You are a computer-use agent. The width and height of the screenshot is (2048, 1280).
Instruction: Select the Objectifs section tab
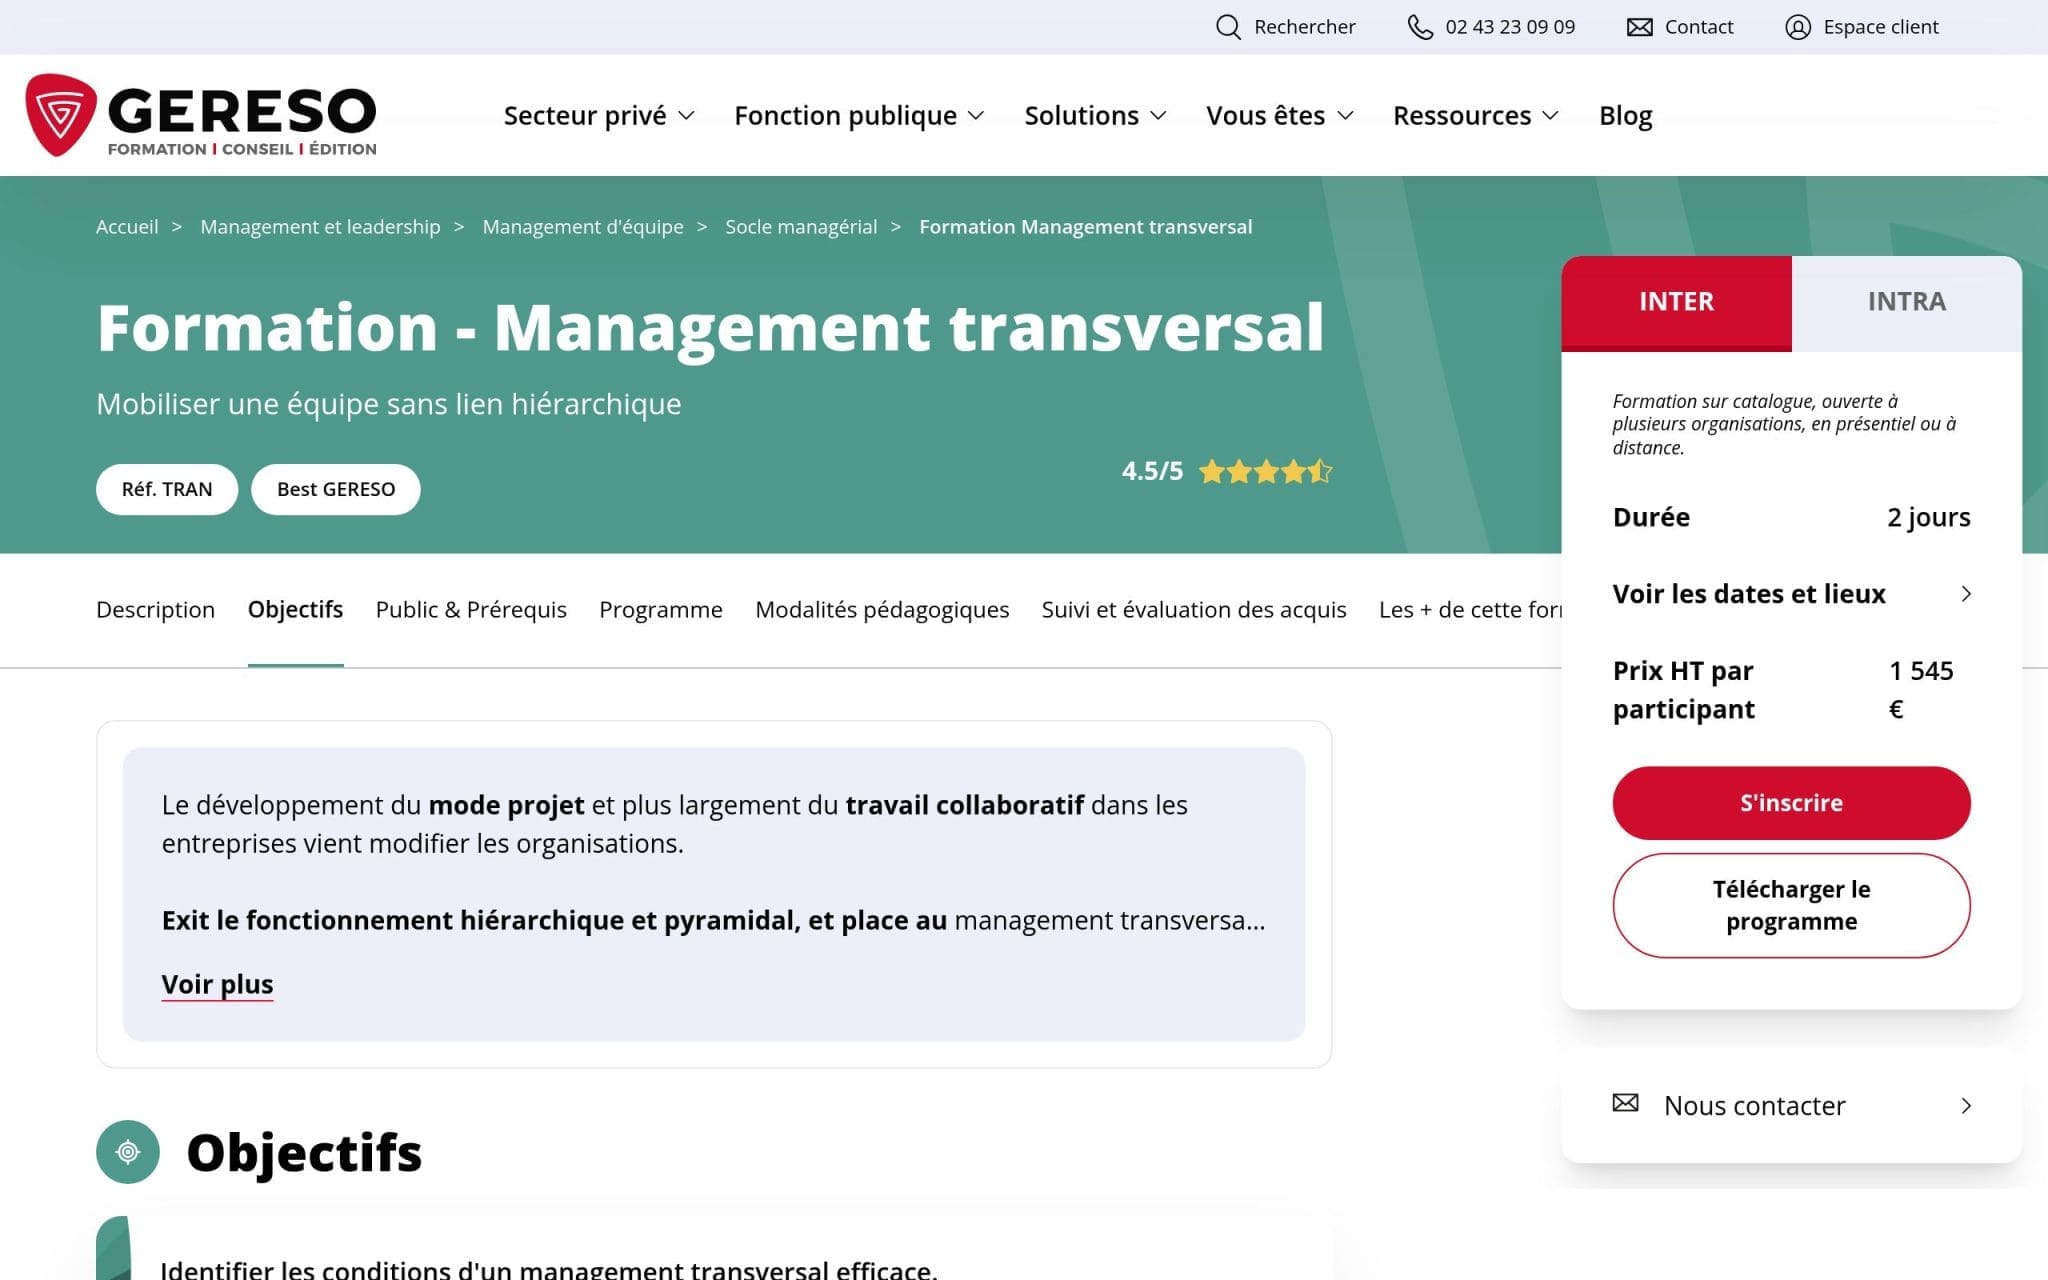[295, 610]
